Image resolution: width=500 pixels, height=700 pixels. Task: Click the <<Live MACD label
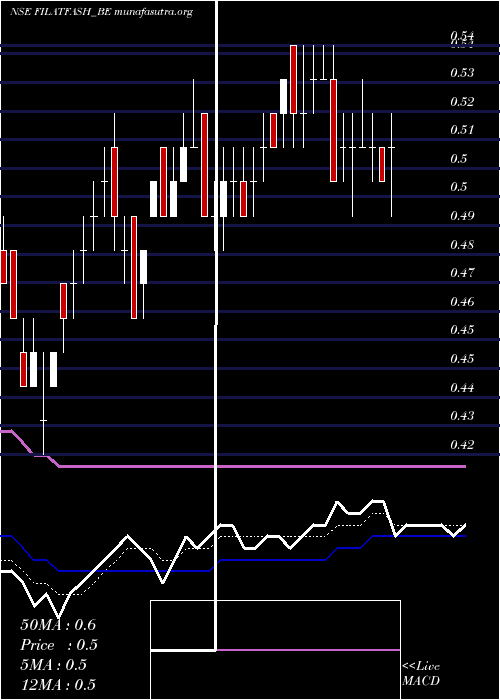click(421, 674)
